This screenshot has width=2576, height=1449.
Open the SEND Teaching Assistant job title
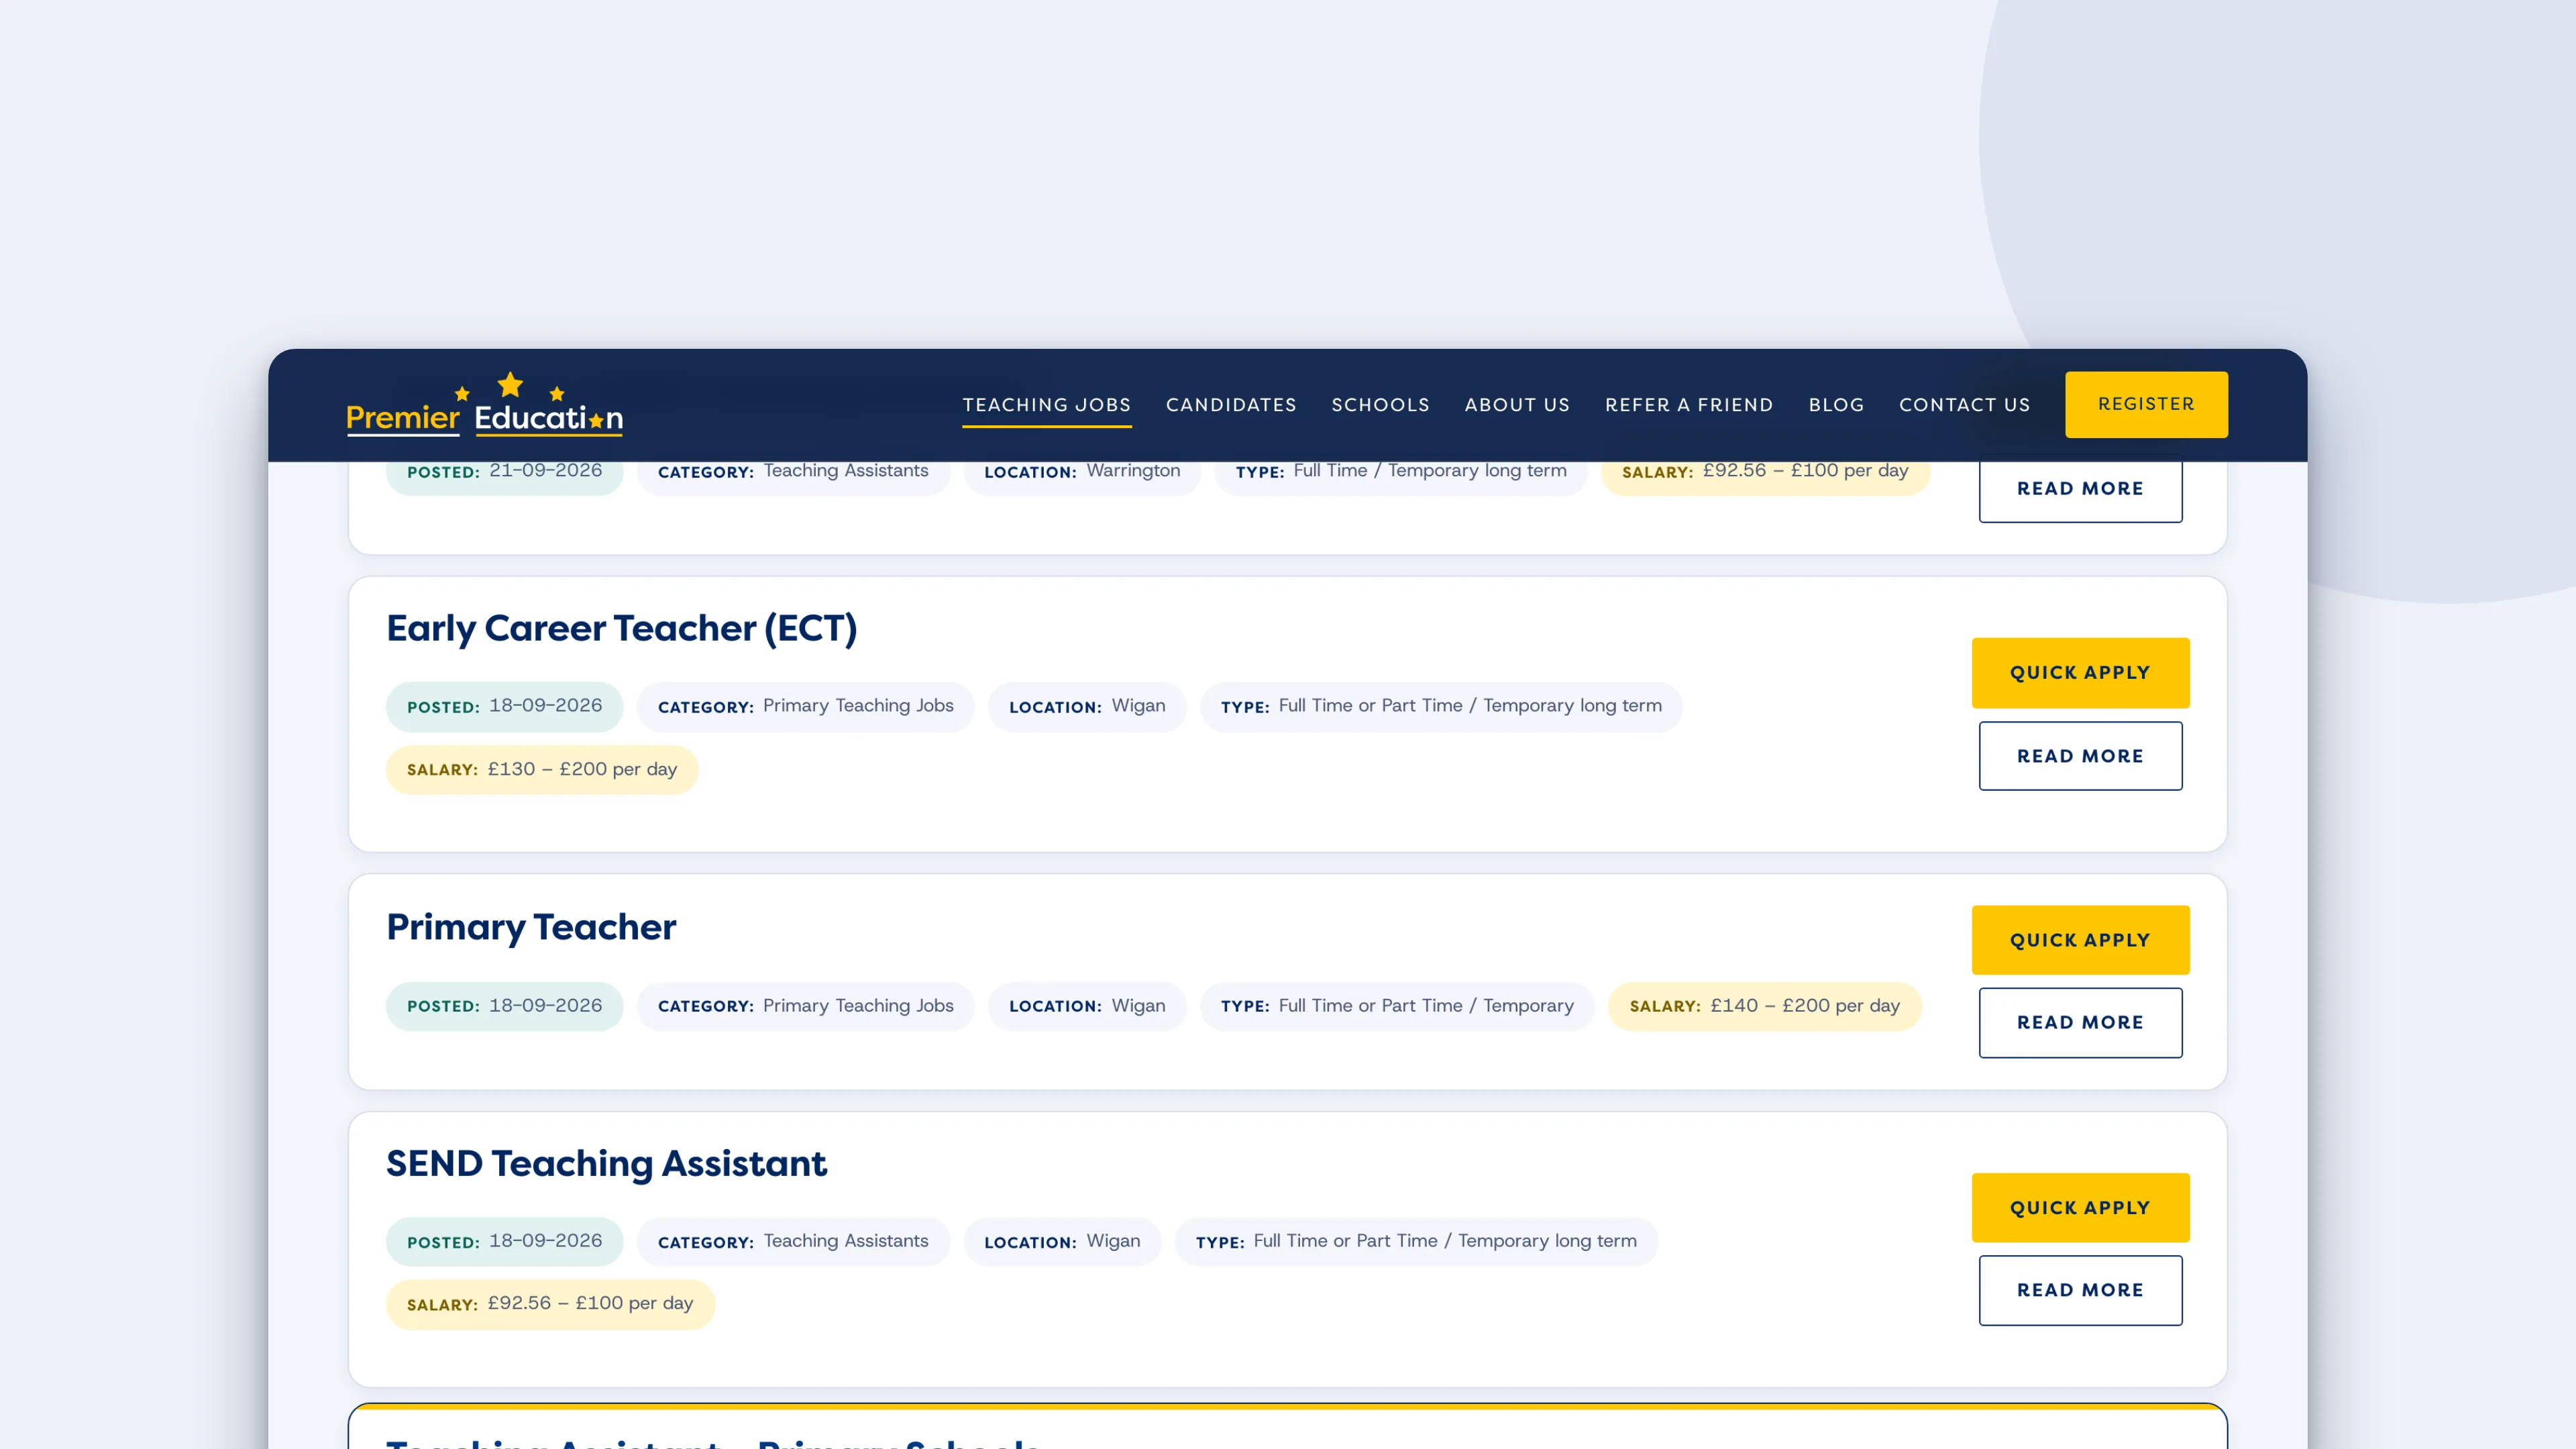pos(606,1164)
